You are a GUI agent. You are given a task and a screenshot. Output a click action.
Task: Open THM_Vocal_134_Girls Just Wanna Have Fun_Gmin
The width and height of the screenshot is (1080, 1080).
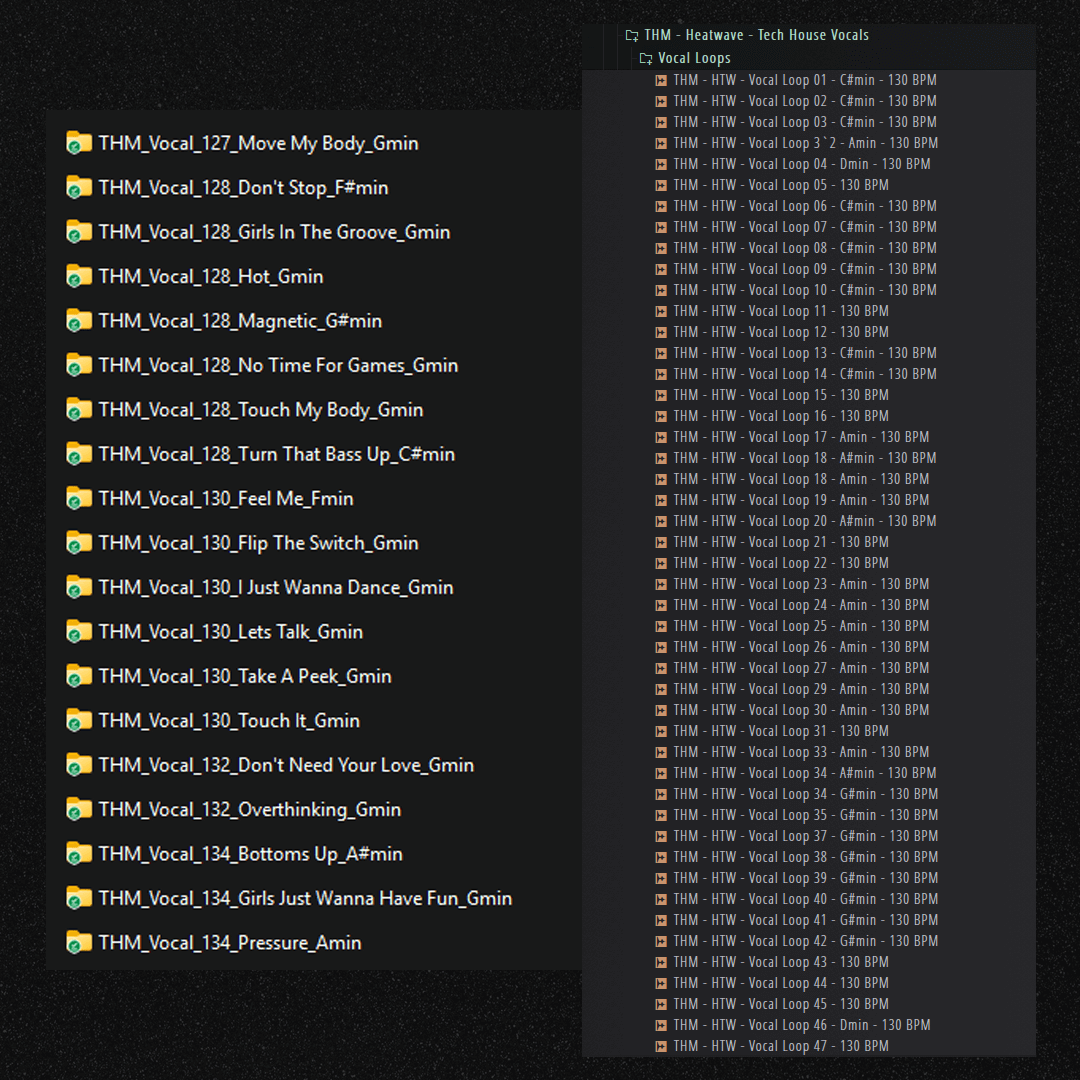(x=305, y=898)
